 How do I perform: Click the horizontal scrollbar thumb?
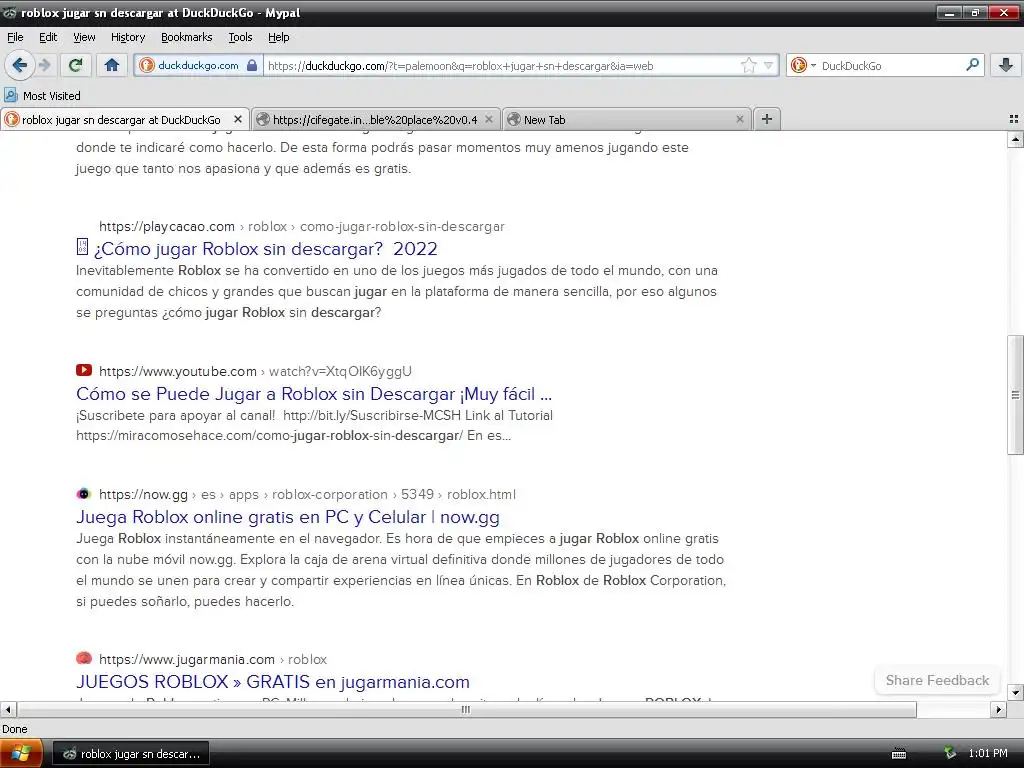pyautogui.click(x=466, y=709)
